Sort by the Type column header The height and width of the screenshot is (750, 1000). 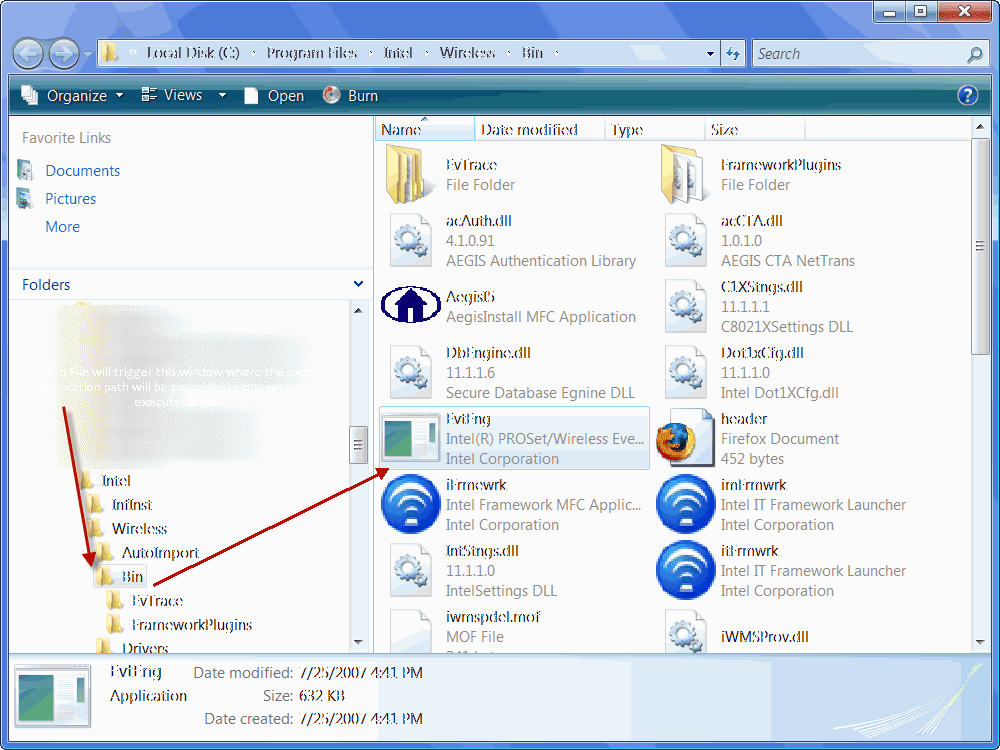pyautogui.click(x=654, y=129)
